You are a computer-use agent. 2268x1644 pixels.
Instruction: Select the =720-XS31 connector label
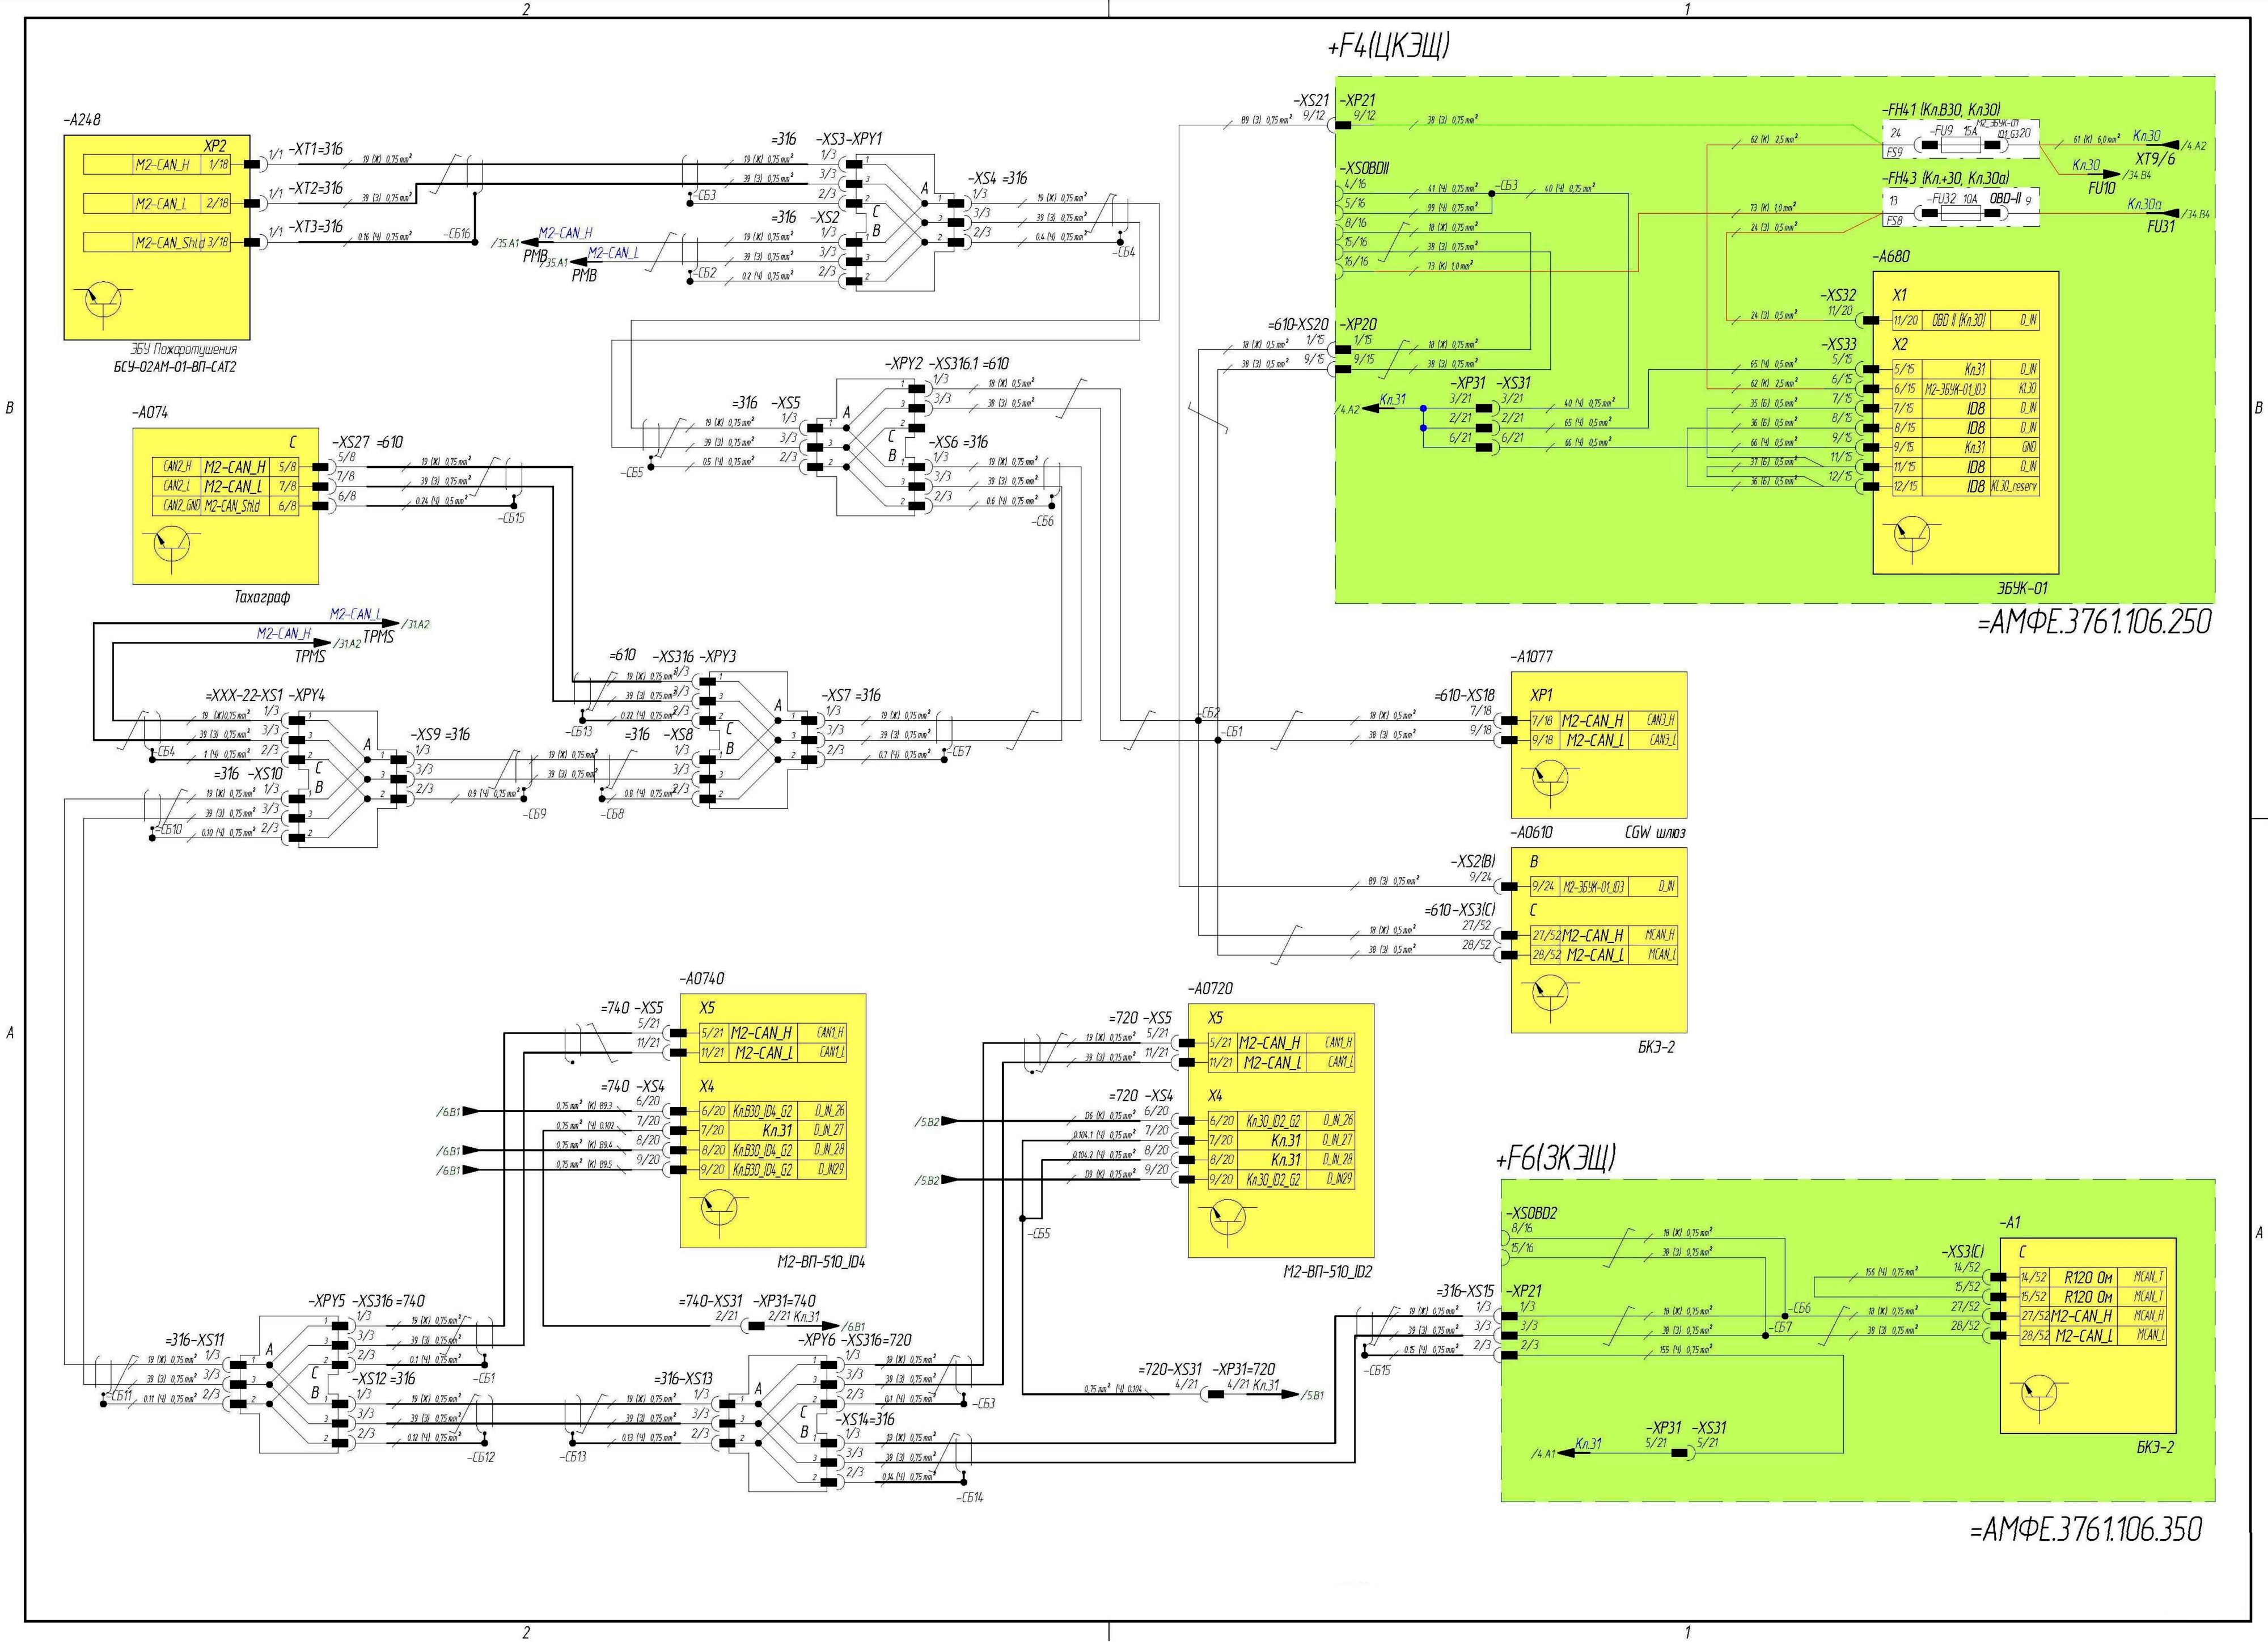pos(1171,1369)
